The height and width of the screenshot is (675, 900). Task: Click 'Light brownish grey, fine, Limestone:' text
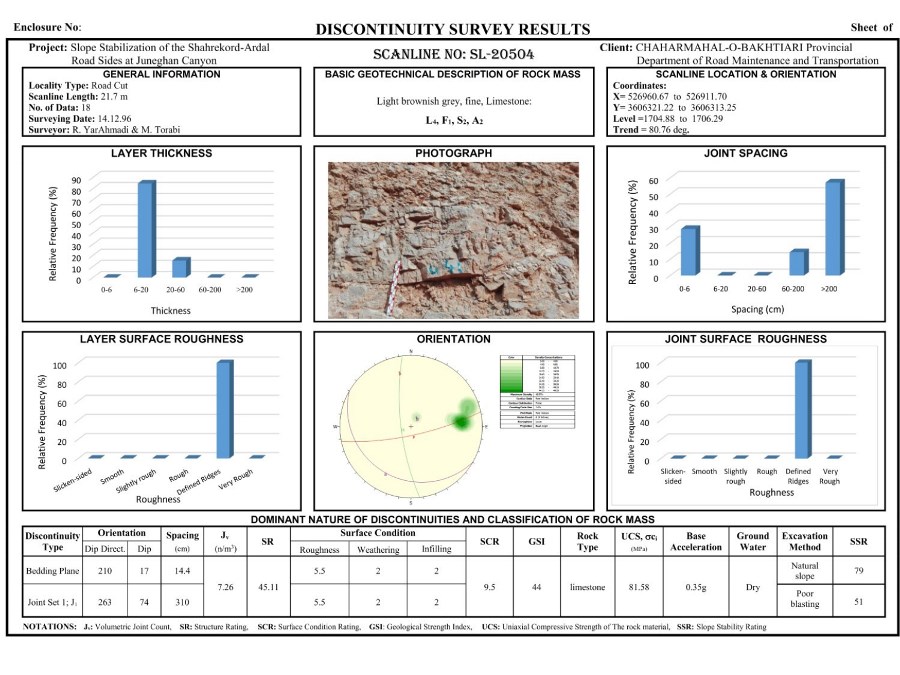(454, 101)
